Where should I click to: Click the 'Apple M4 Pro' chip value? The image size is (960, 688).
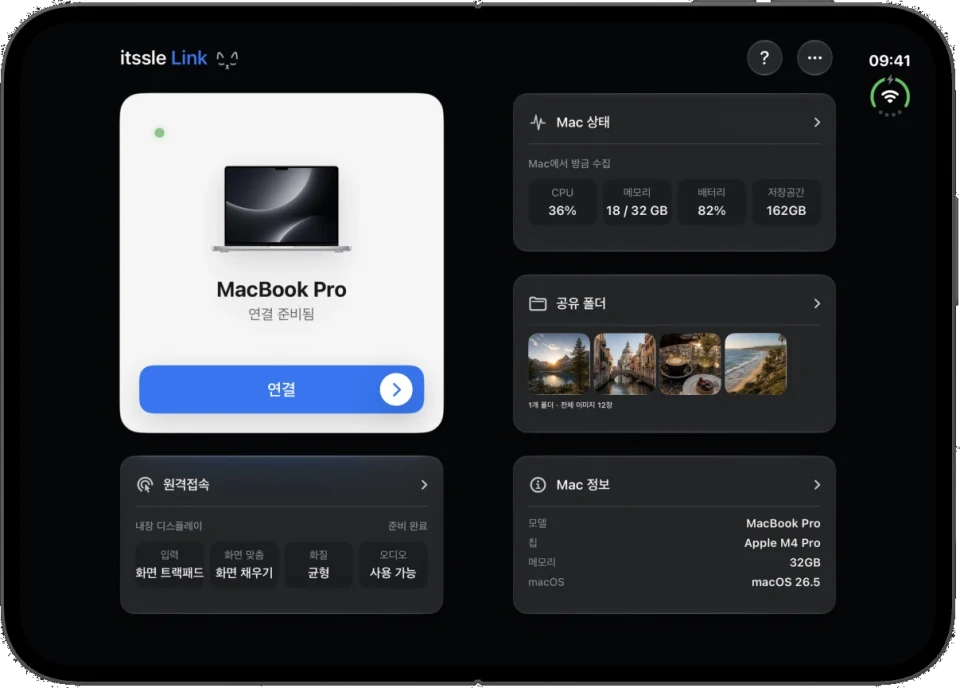pyautogui.click(x=782, y=543)
